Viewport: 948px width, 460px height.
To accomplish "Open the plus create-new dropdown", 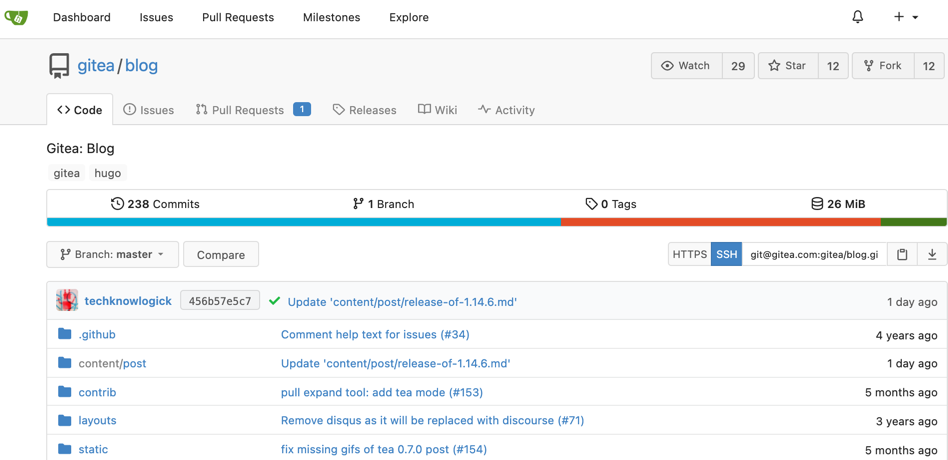I will tap(906, 17).
